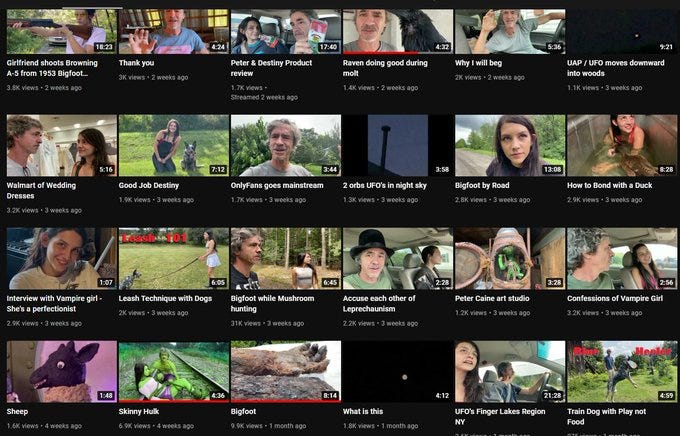Open the '2 orbs UFO's in night sky' thumbnail
This screenshot has width=680, height=436.
click(x=398, y=145)
